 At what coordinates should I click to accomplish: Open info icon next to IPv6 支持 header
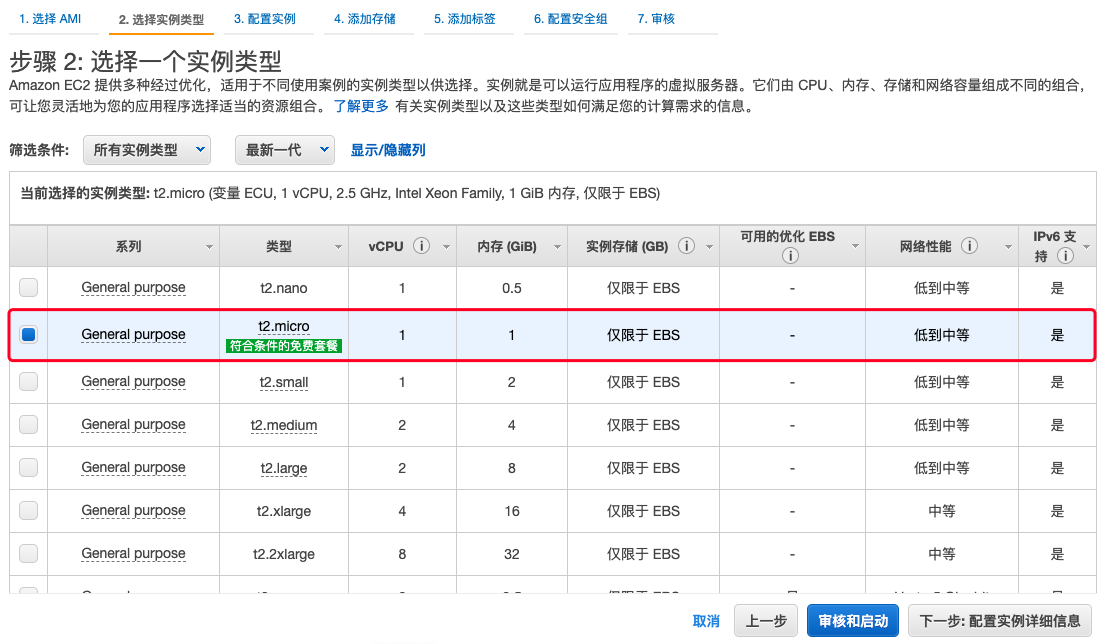[1065, 256]
